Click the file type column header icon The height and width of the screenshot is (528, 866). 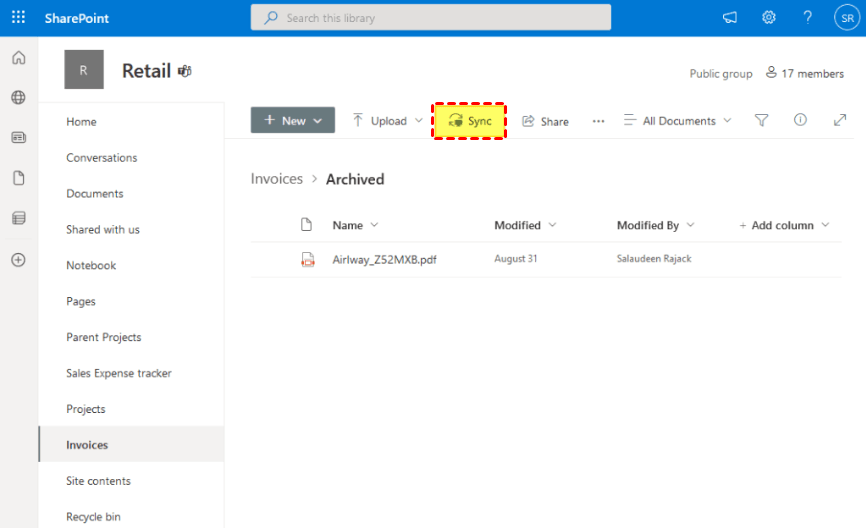click(307, 224)
